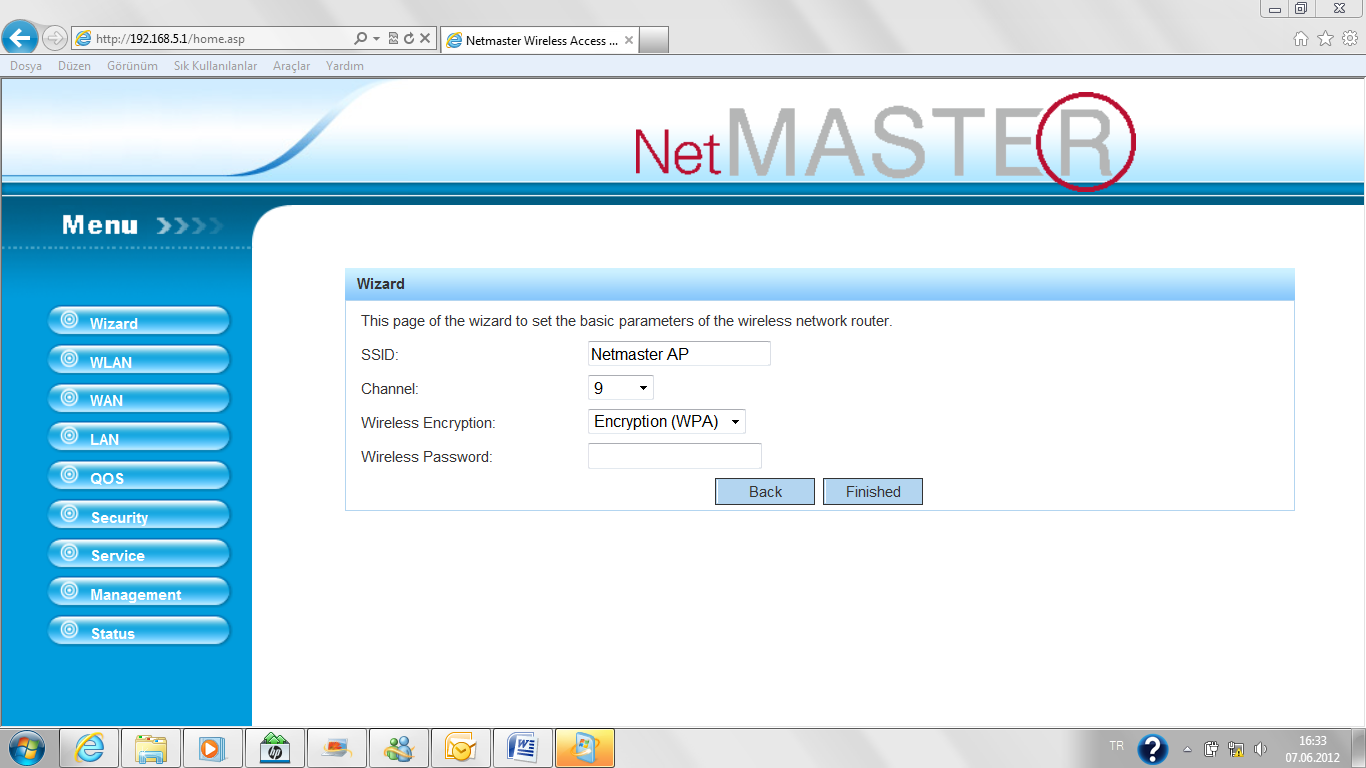Select the Netmaster Wireless Access tab
The width and height of the screenshot is (1366, 768).
click(x=539, y=40)
